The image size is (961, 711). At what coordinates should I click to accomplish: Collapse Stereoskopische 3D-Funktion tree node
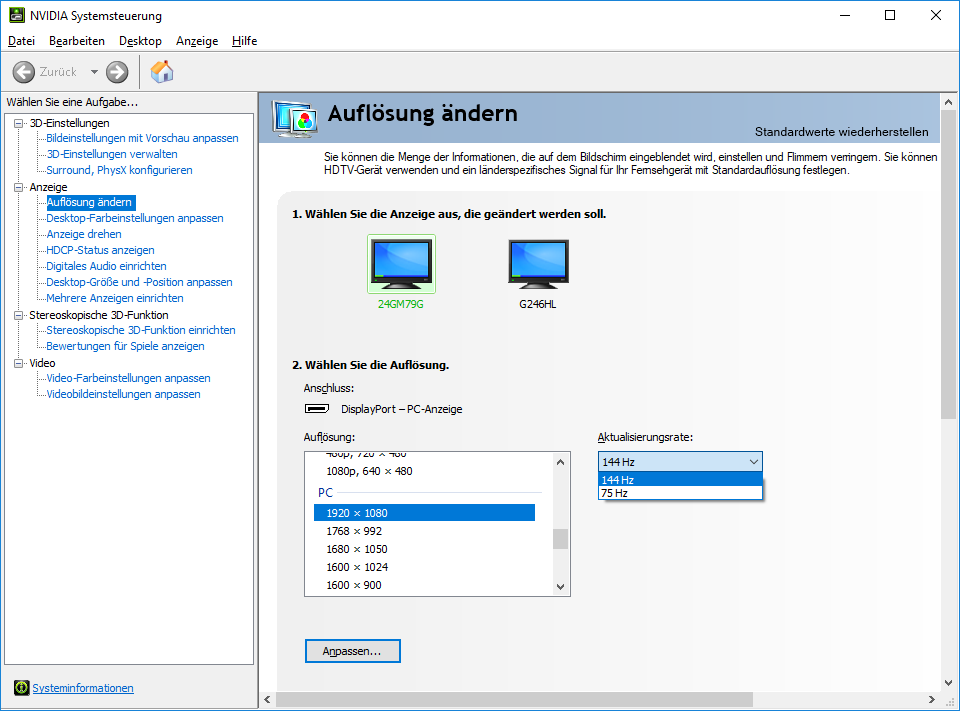18,315
